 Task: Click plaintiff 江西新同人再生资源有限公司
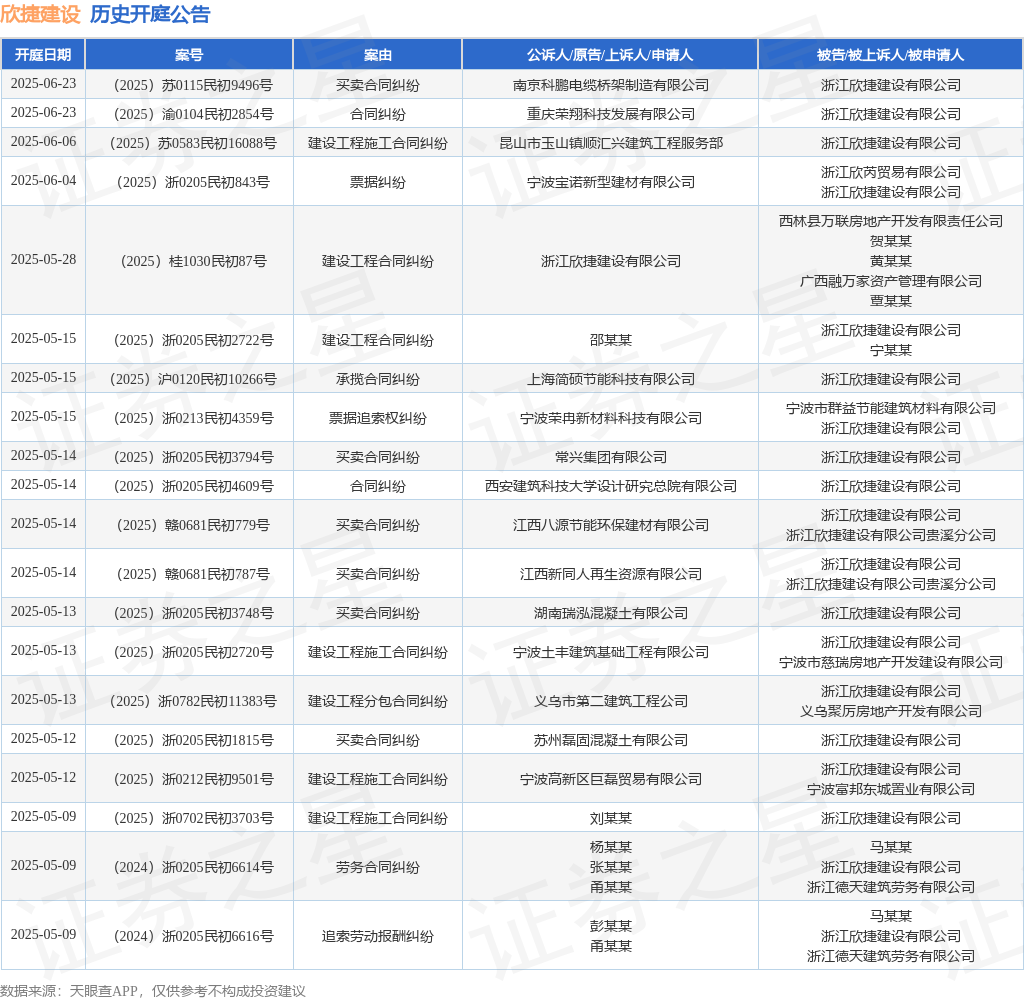point(611,574)
